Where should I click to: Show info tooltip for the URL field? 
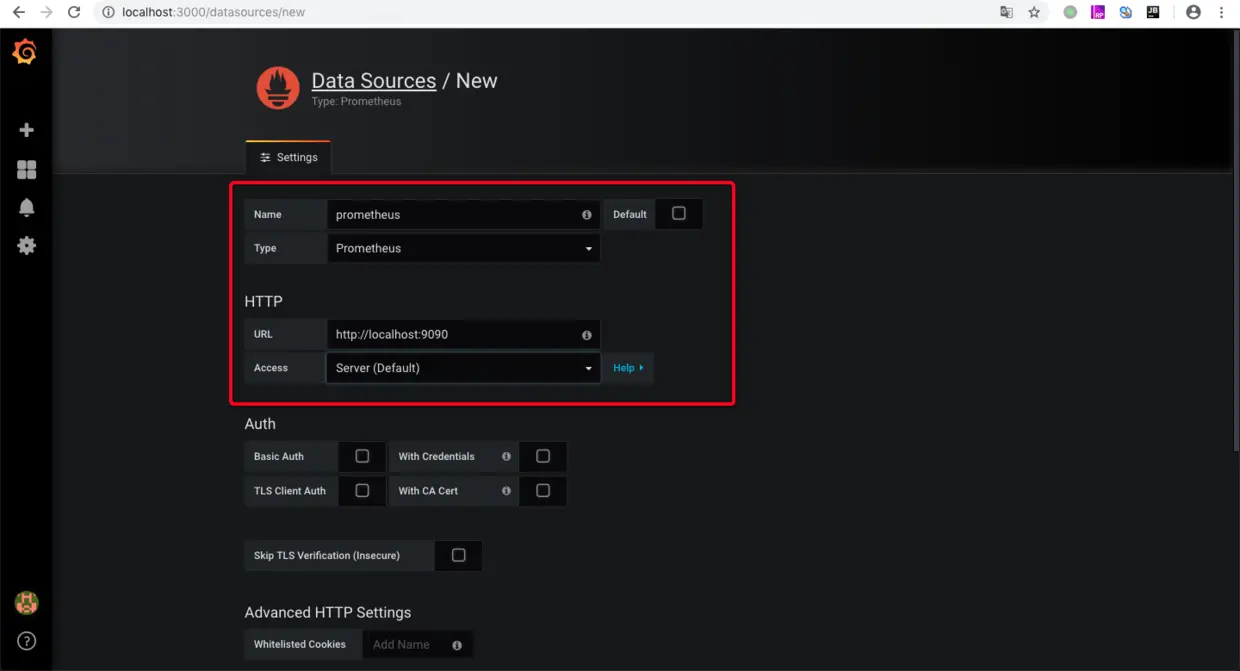pos(587,335)
